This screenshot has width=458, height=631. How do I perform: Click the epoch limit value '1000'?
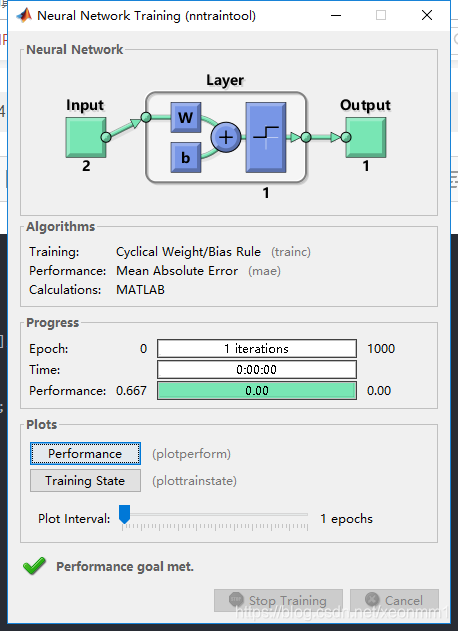point(381,348)
